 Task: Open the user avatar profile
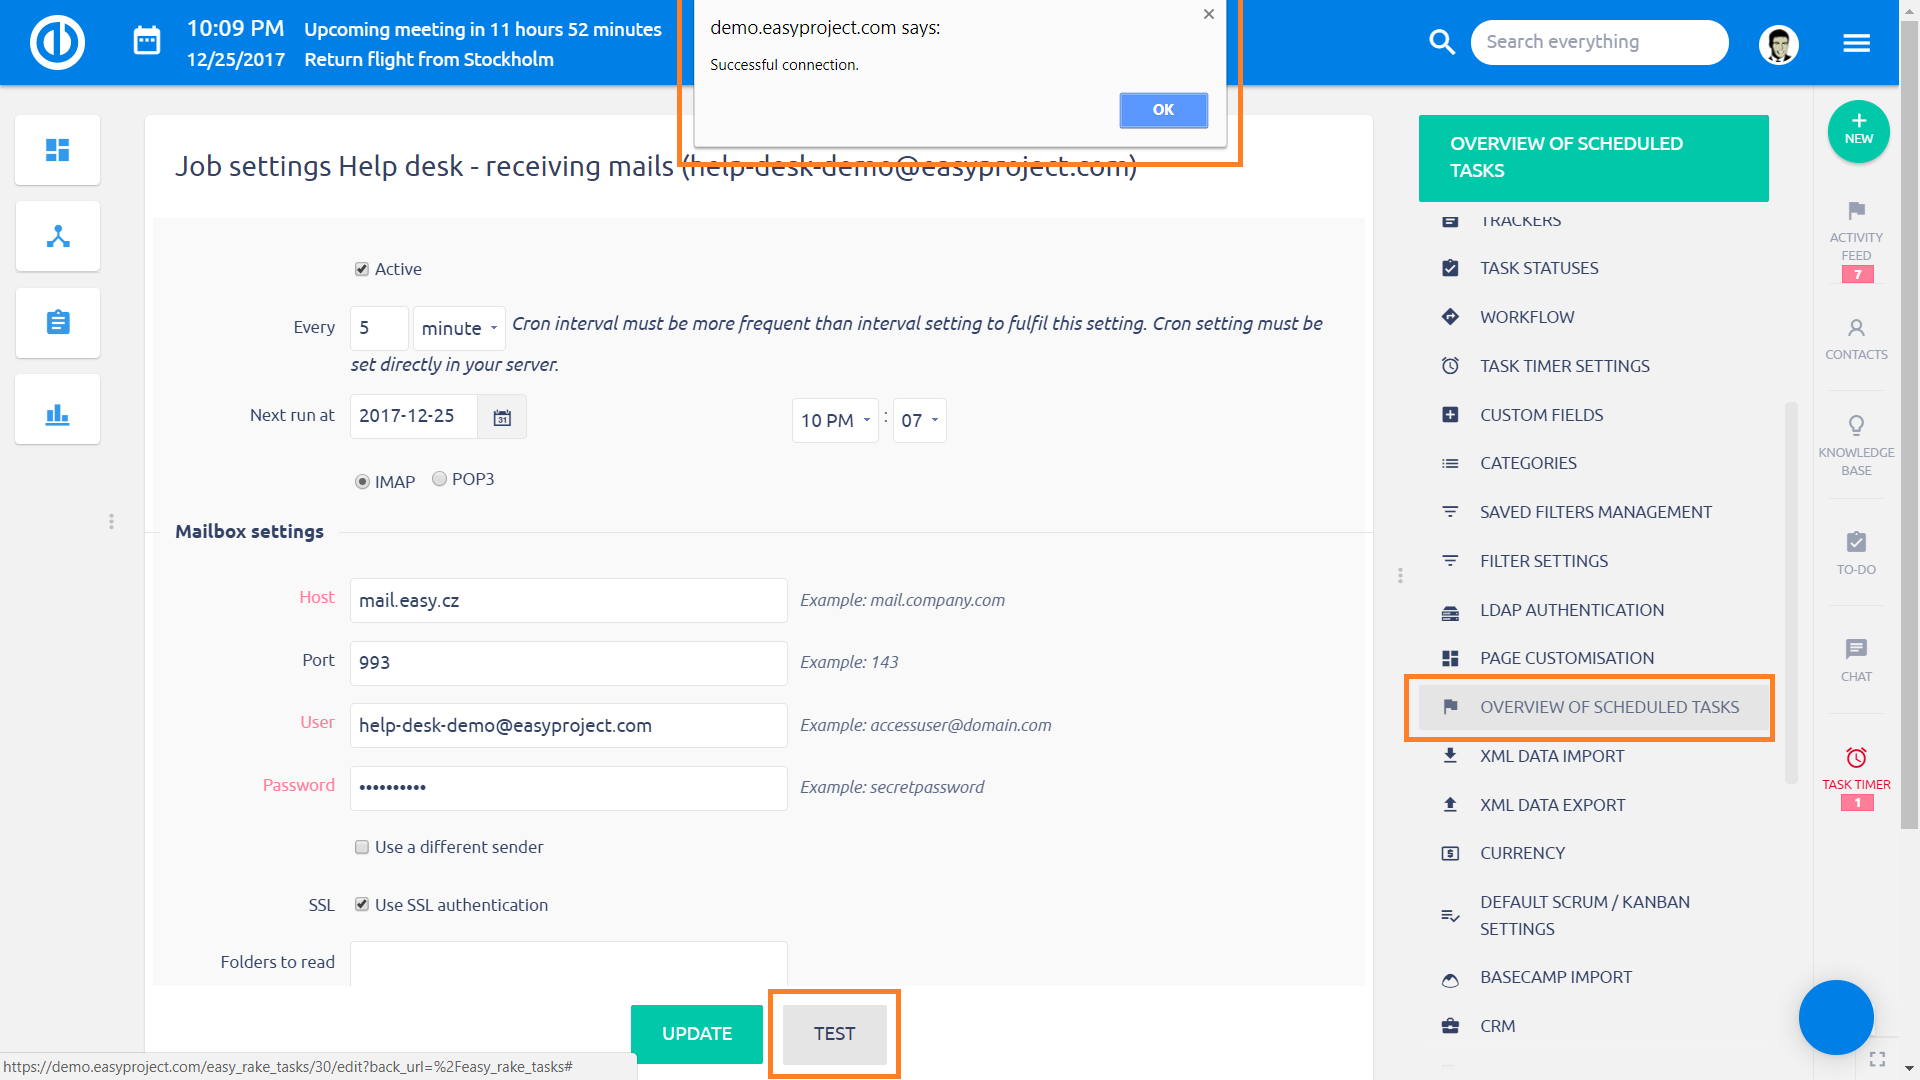click(x=1778, y=44)
